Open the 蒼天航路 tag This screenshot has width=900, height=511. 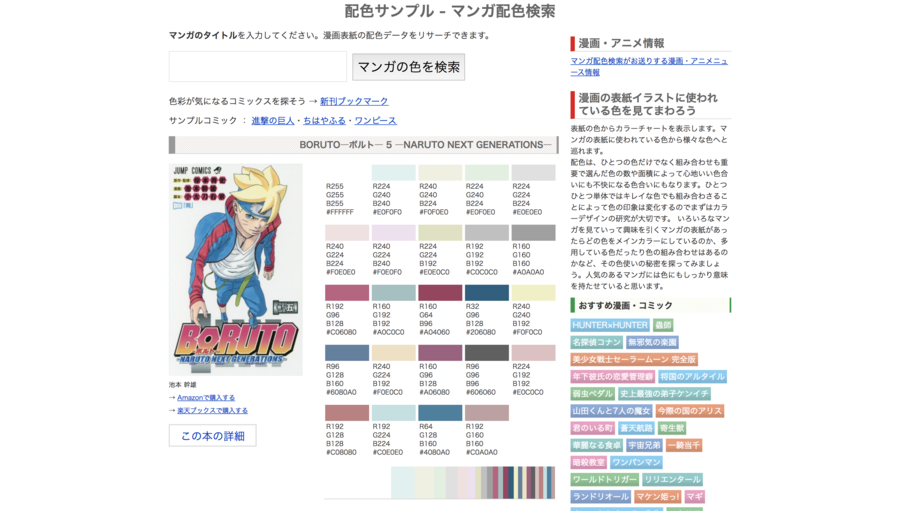[x=636, y=428]
